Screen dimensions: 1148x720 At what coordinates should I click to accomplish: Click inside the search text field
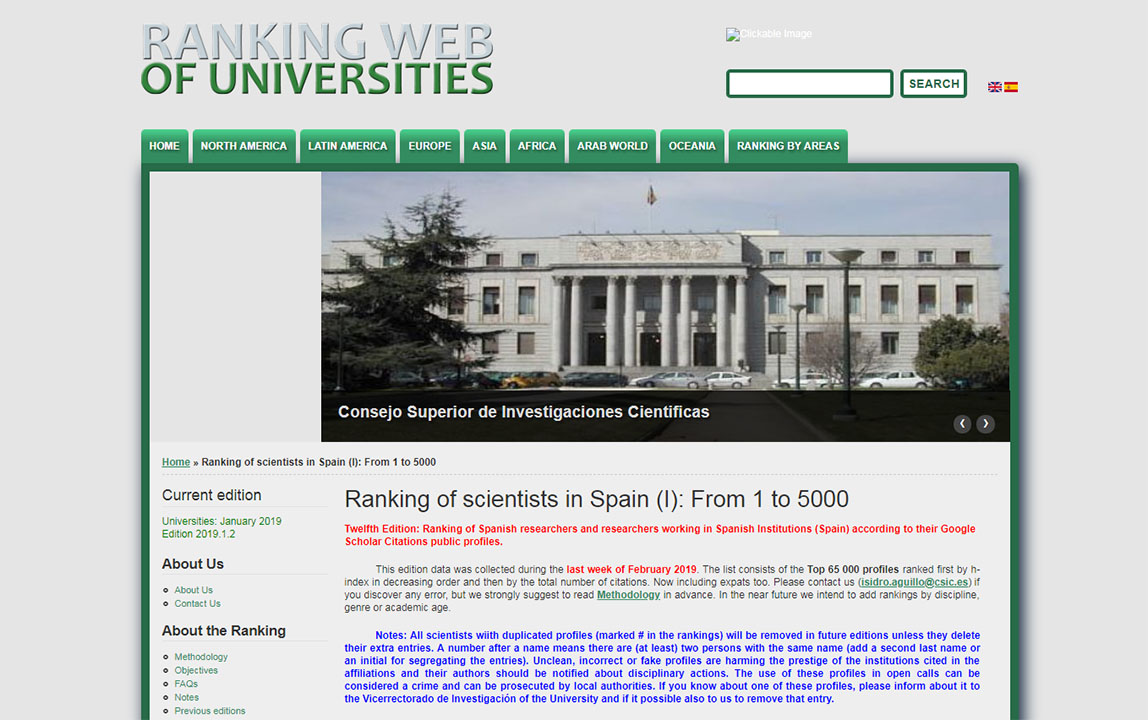click(x=809, y=84)
